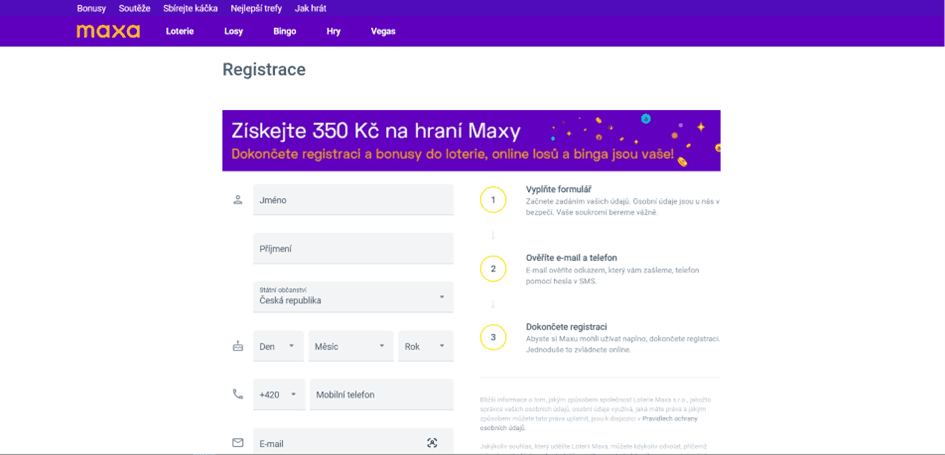Open the +420 phone prefix dropdown
This screenshot has height=455, width=945.
[x=279, y=395]
